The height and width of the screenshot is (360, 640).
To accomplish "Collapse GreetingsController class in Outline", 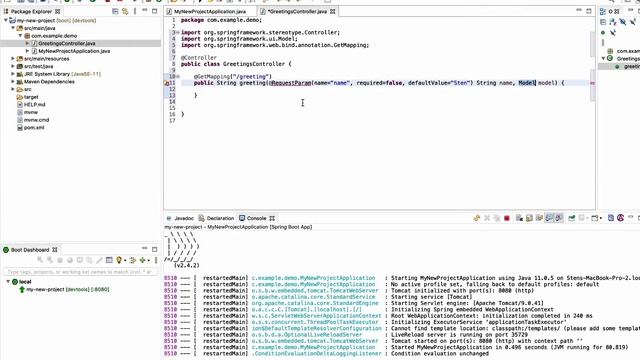I will 603,59.
